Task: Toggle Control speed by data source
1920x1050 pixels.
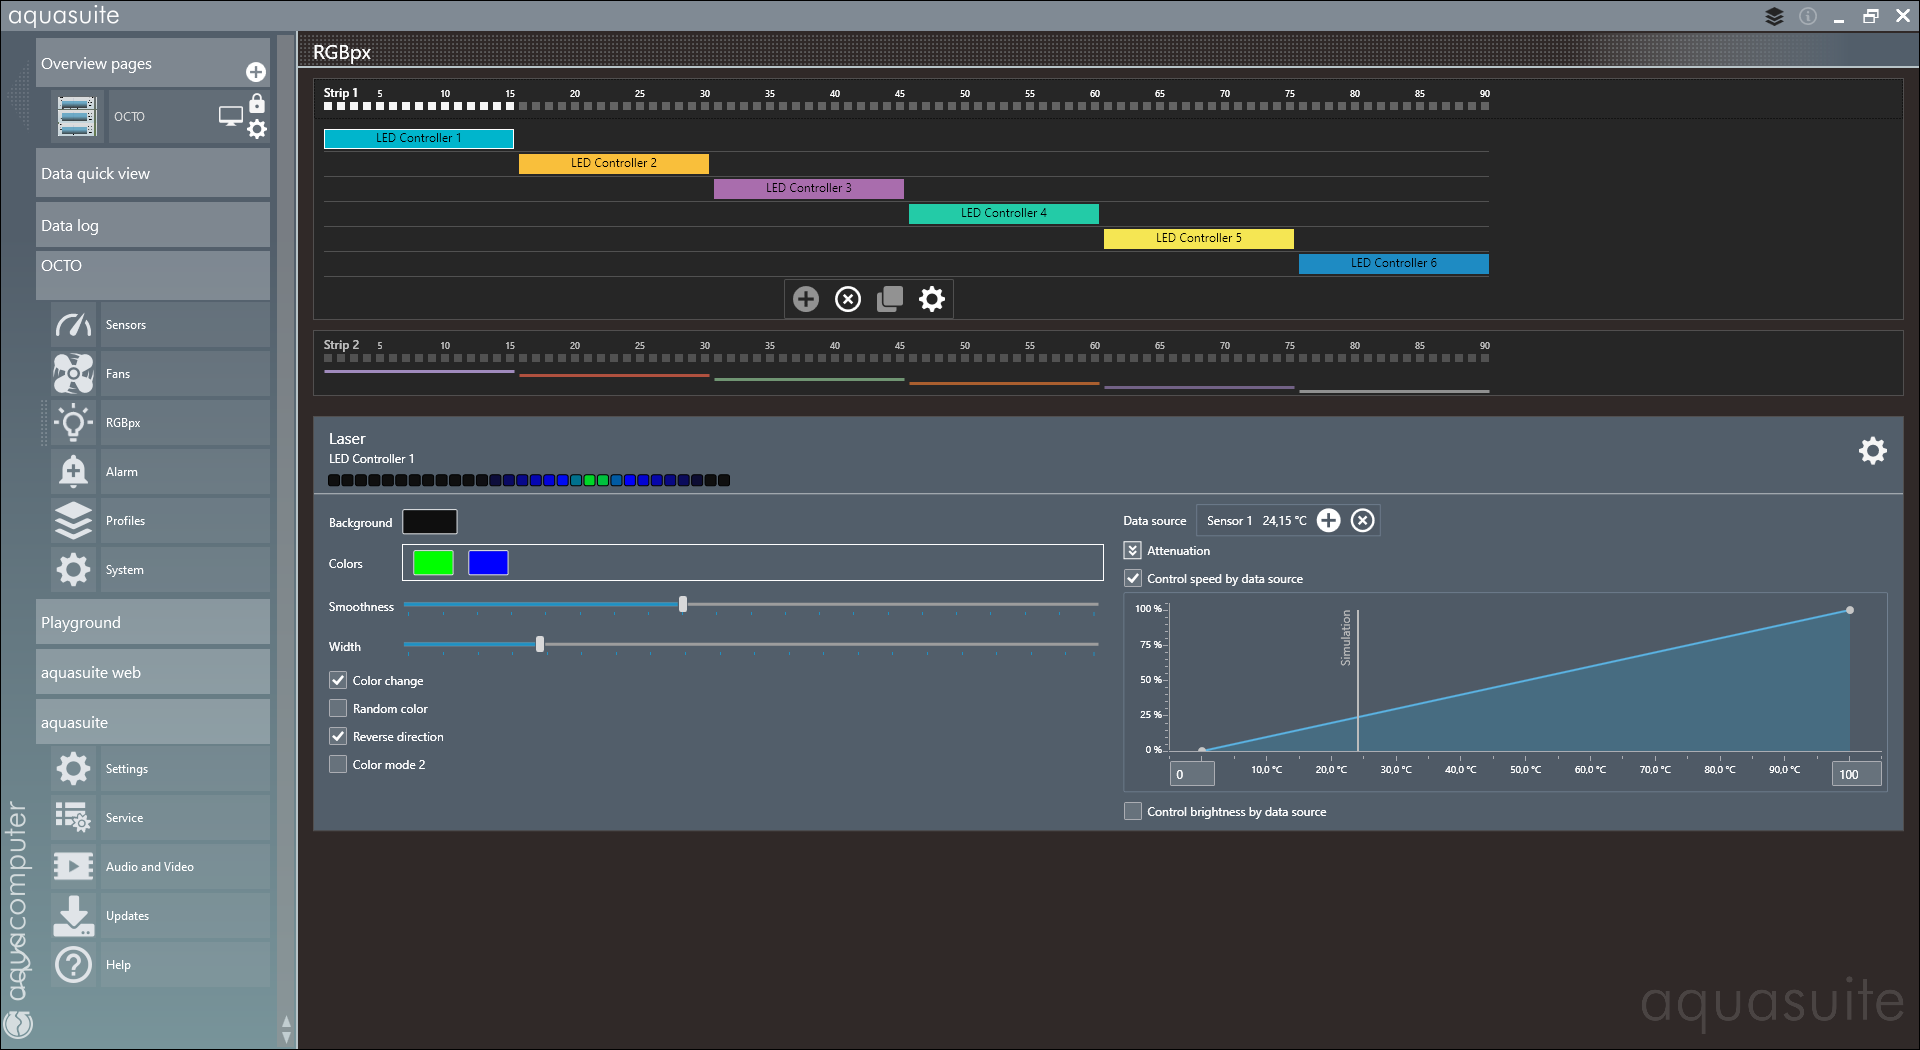Action: point(1133,579)
